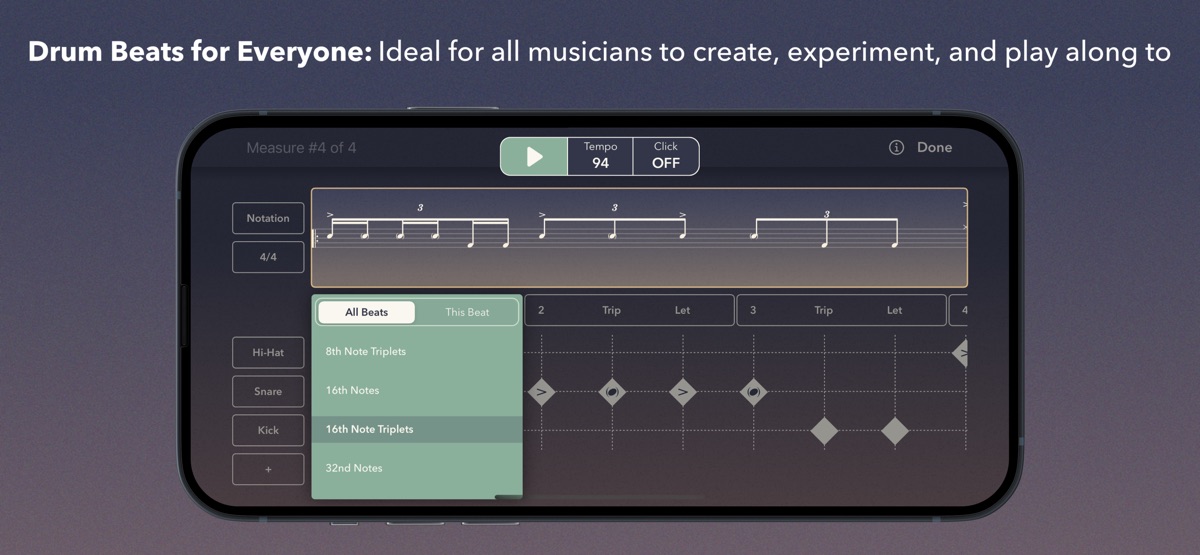The height and width of the screenshot is (555, 1200).
Task: Select the Hi-Hat instrument row
Action: click(x=268, y=352)
